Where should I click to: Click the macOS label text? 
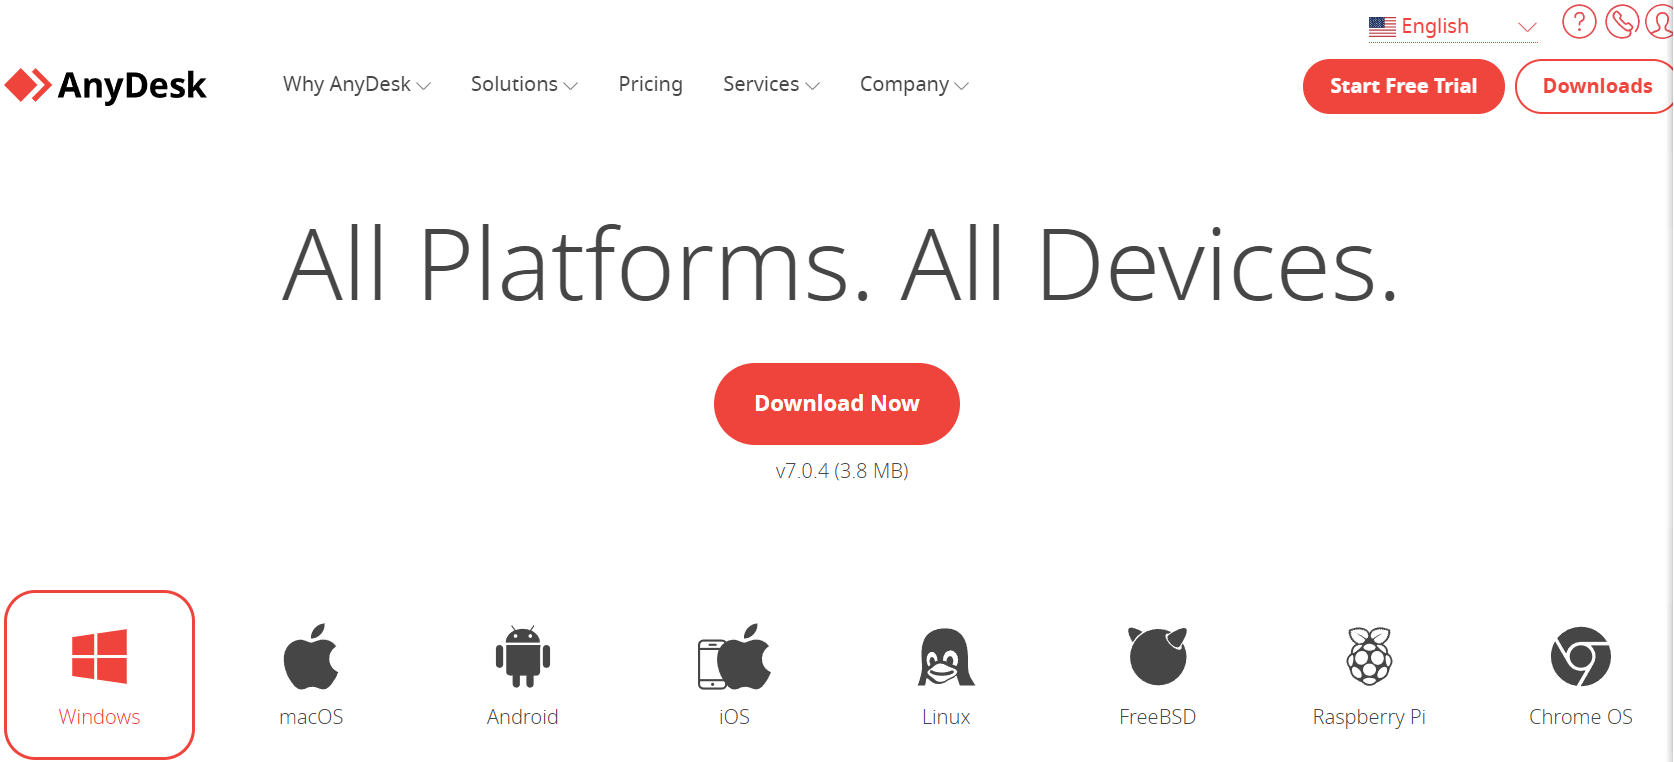pos(311,717)
